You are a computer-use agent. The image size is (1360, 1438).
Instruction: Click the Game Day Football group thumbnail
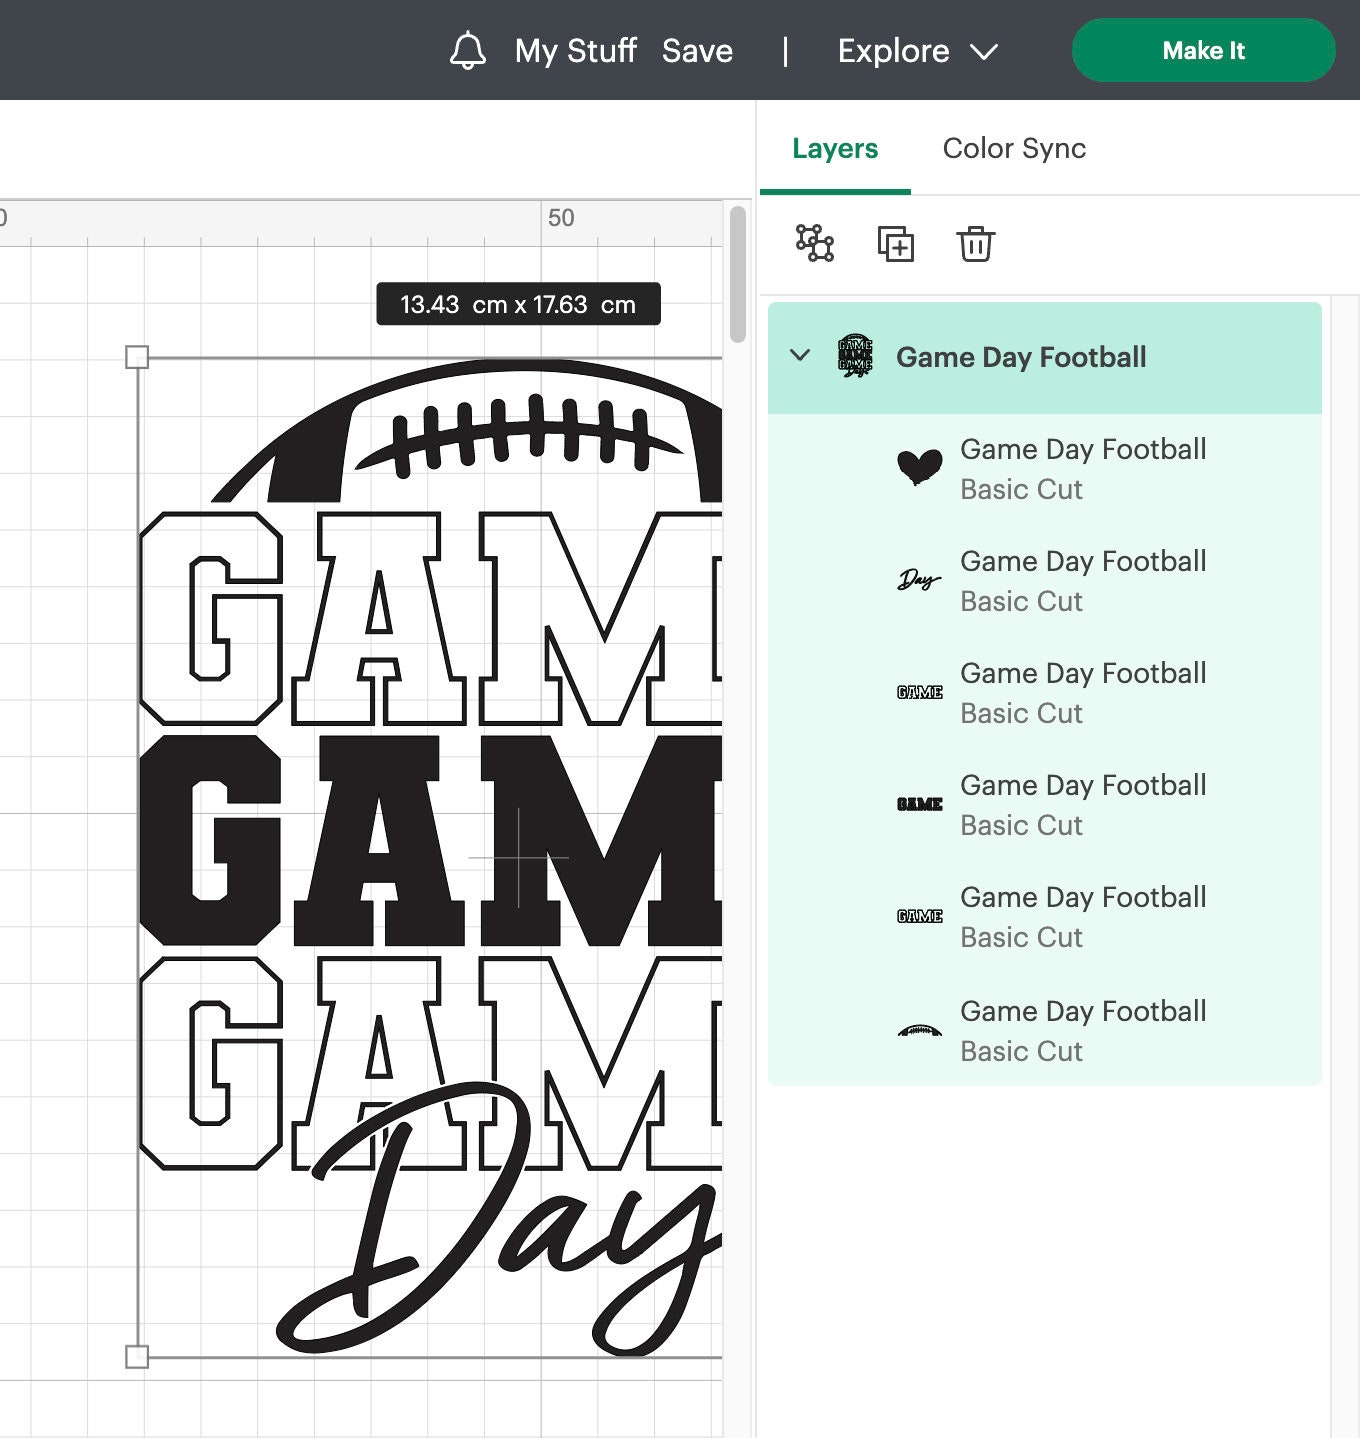[855, 356]
